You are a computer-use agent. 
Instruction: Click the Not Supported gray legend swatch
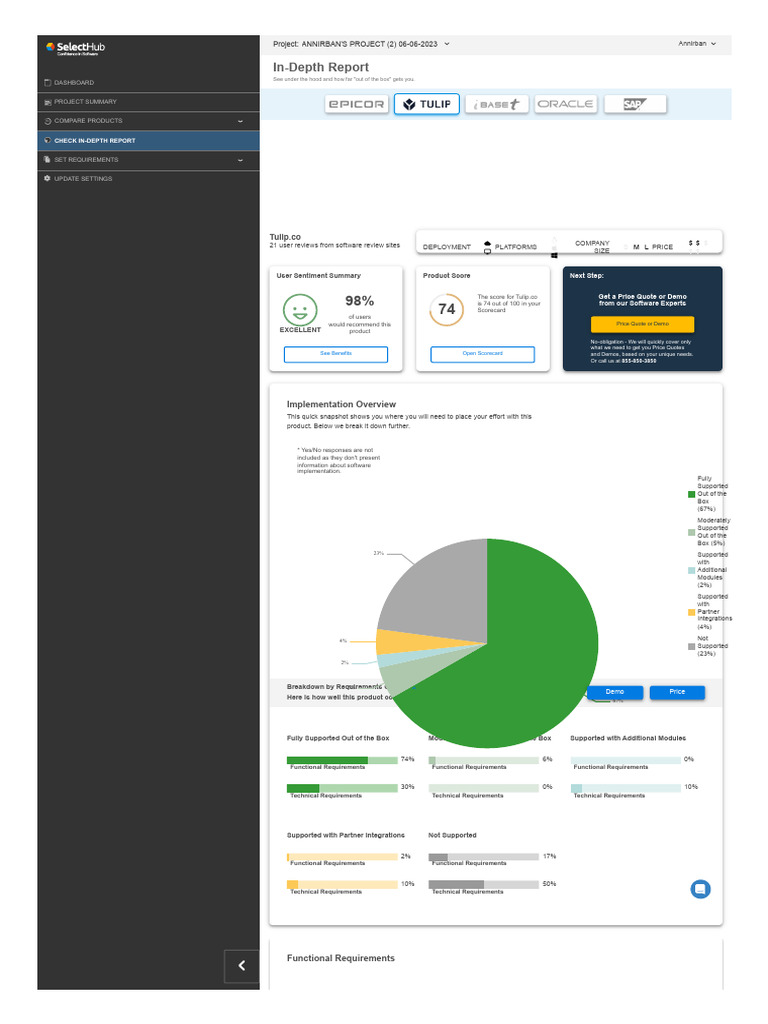click(x=692, y=647)
